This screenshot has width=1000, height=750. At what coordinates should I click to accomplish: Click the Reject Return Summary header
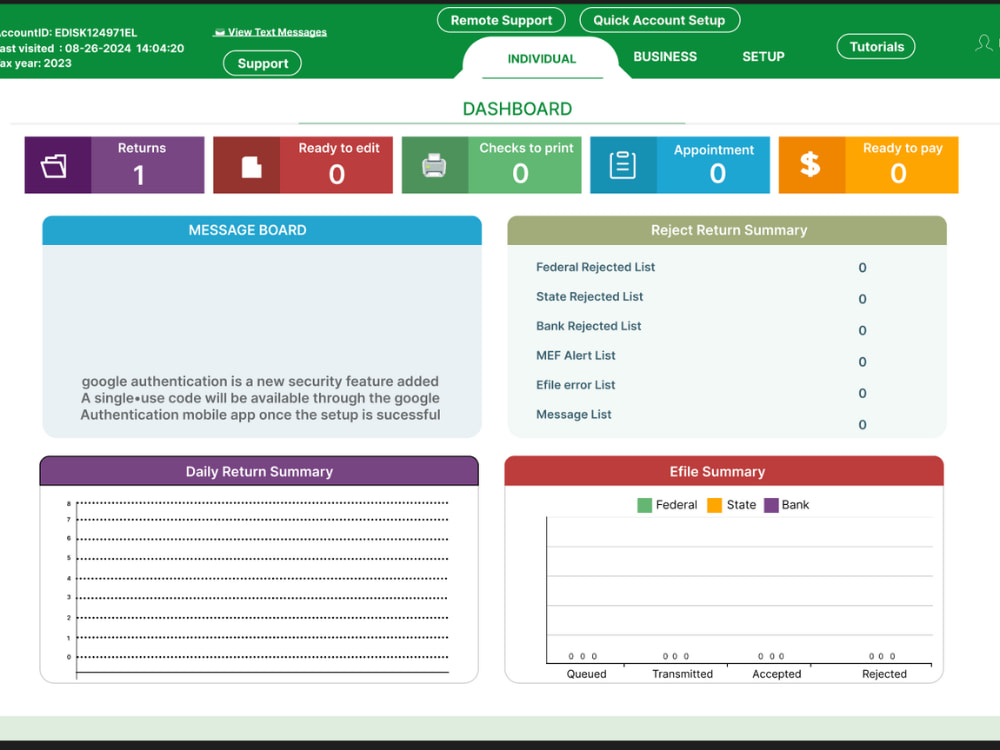727,230
